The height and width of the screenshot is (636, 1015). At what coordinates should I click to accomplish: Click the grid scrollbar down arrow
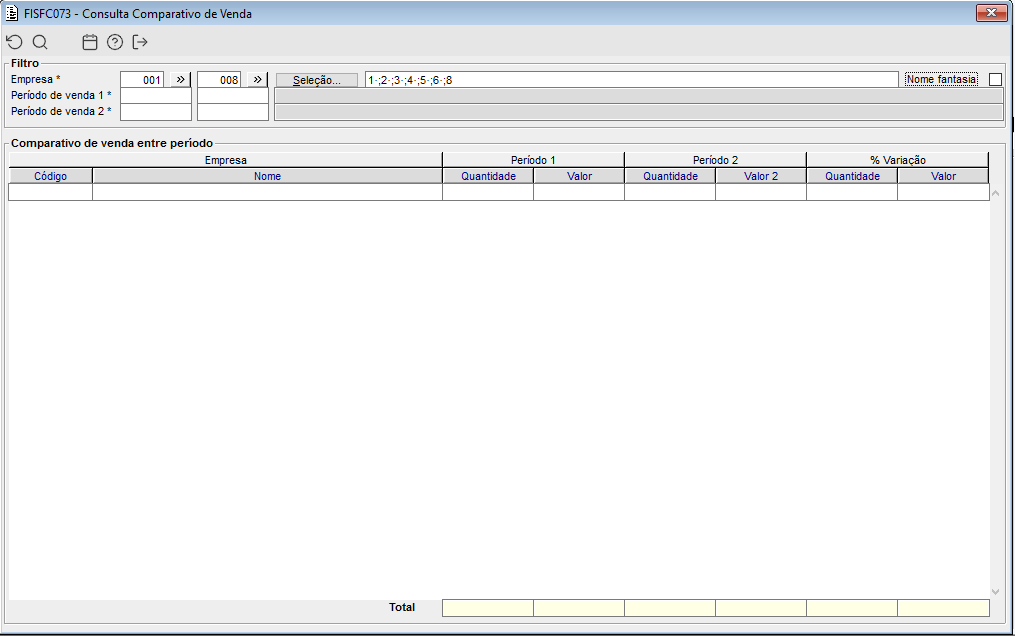(996, 591)
